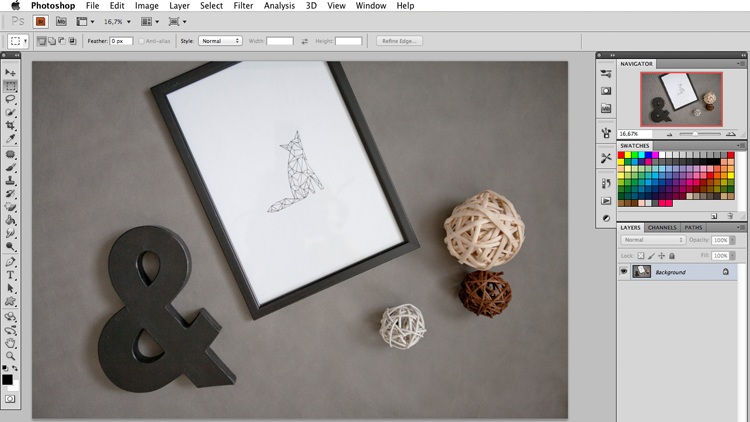Open the layer blend mode dropdown
The image size is (750, 422).
pyautogui.click(x=653, y=240)
